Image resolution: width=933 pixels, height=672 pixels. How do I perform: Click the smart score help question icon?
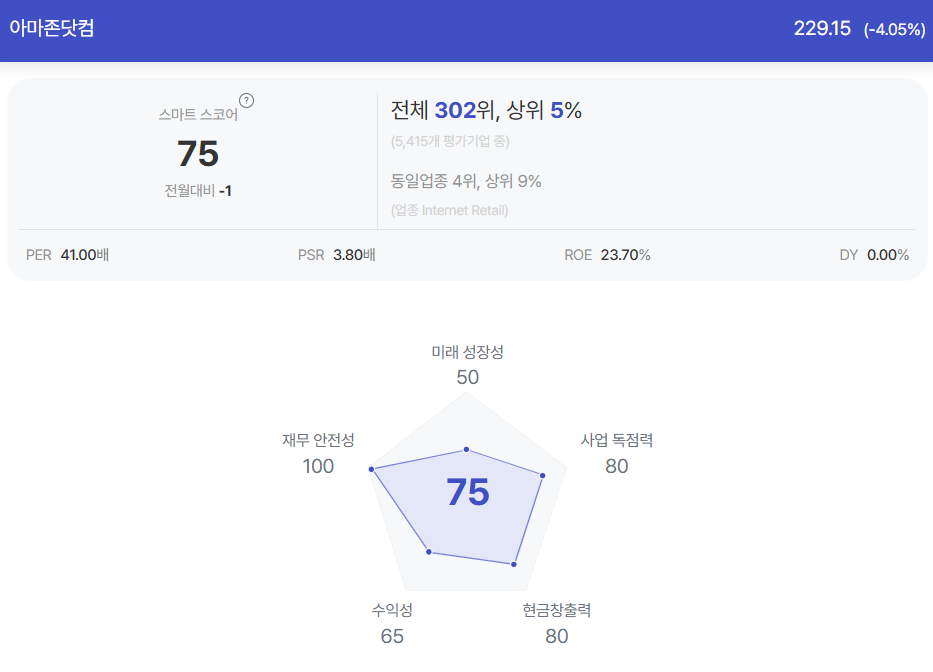coord(246,101)
